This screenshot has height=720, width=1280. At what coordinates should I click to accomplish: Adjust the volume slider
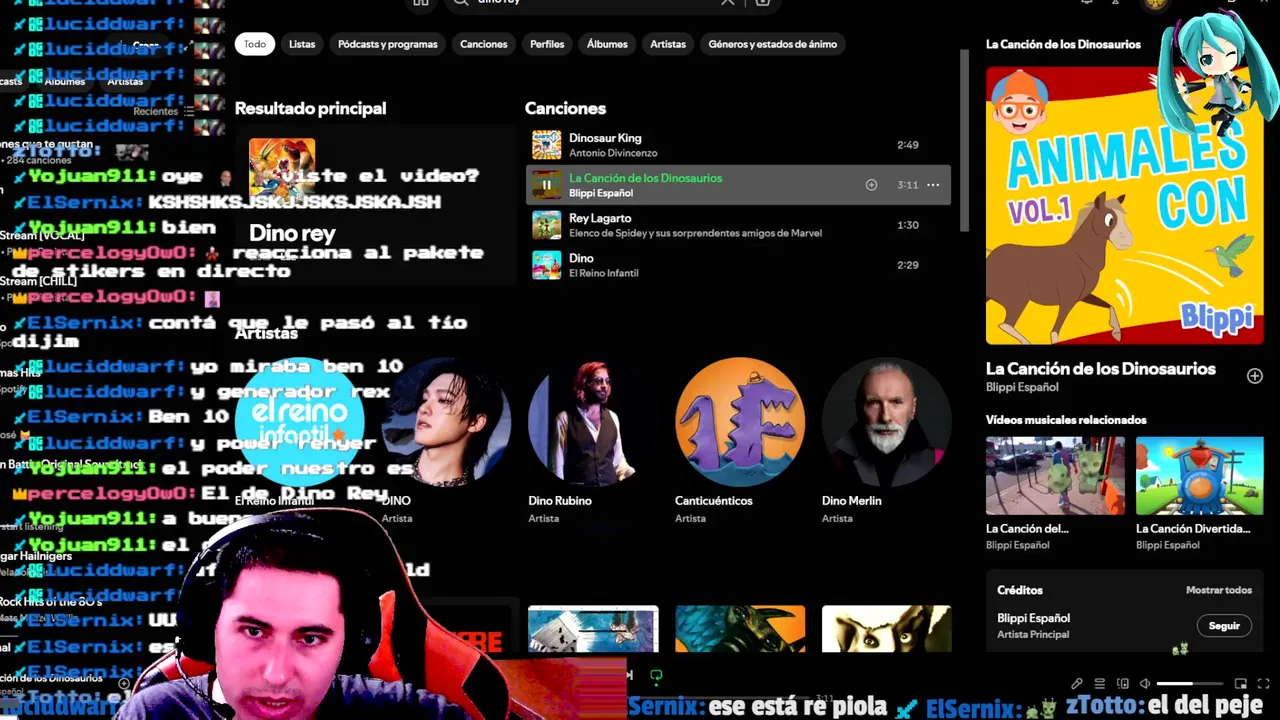tap(1190, 684)
